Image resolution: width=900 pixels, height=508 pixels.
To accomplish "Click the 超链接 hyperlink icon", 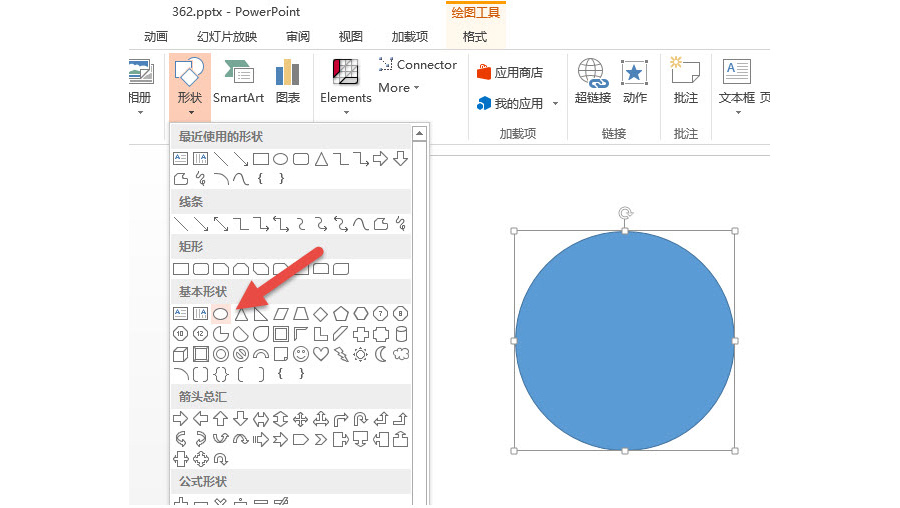I will (593, 82).
